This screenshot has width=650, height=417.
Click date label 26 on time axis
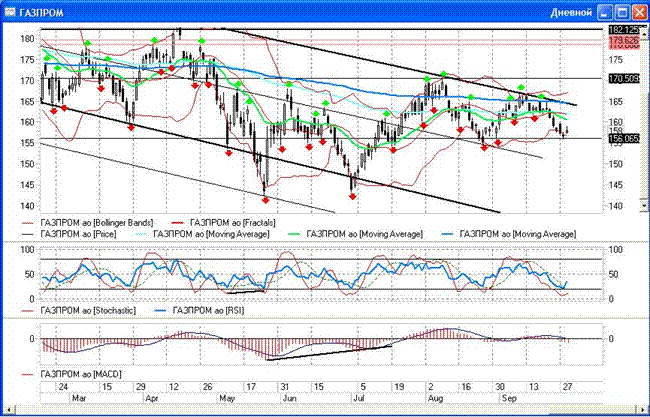(208, 387)
